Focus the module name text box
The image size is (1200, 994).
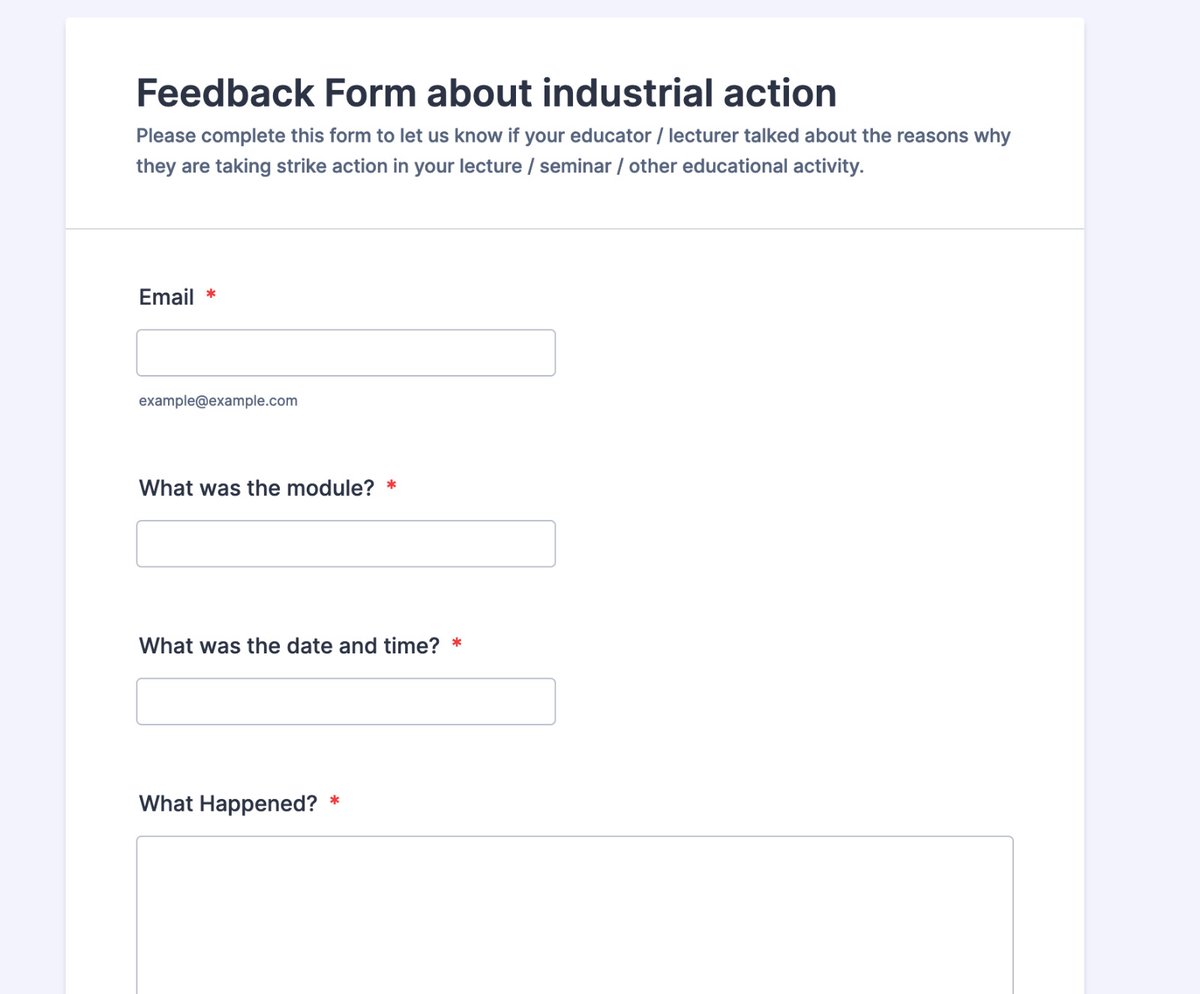(x=346, y=544)
